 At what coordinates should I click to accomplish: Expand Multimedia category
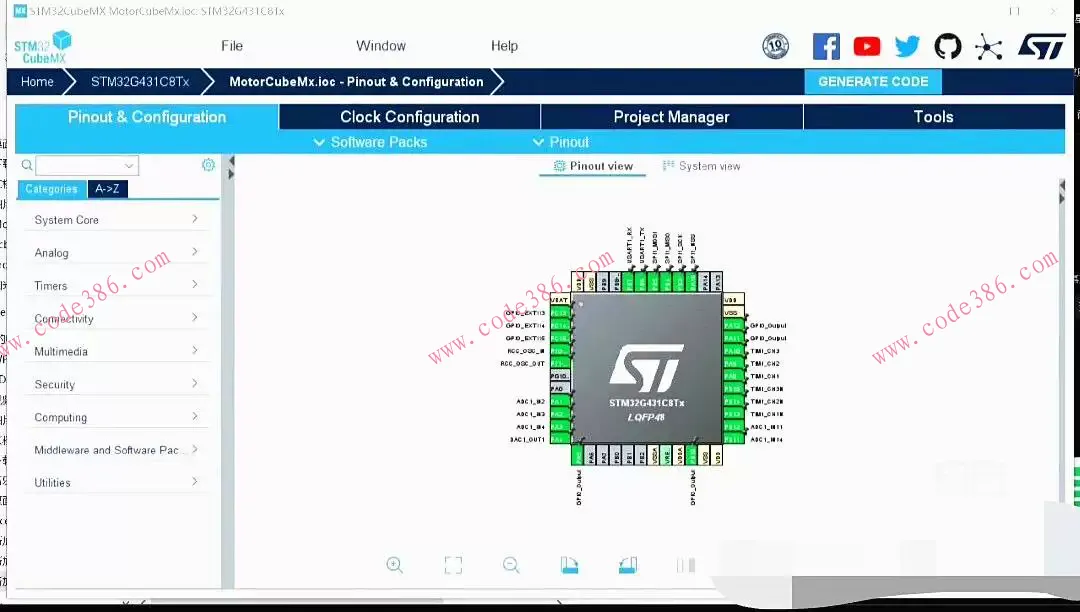point(116,351)
